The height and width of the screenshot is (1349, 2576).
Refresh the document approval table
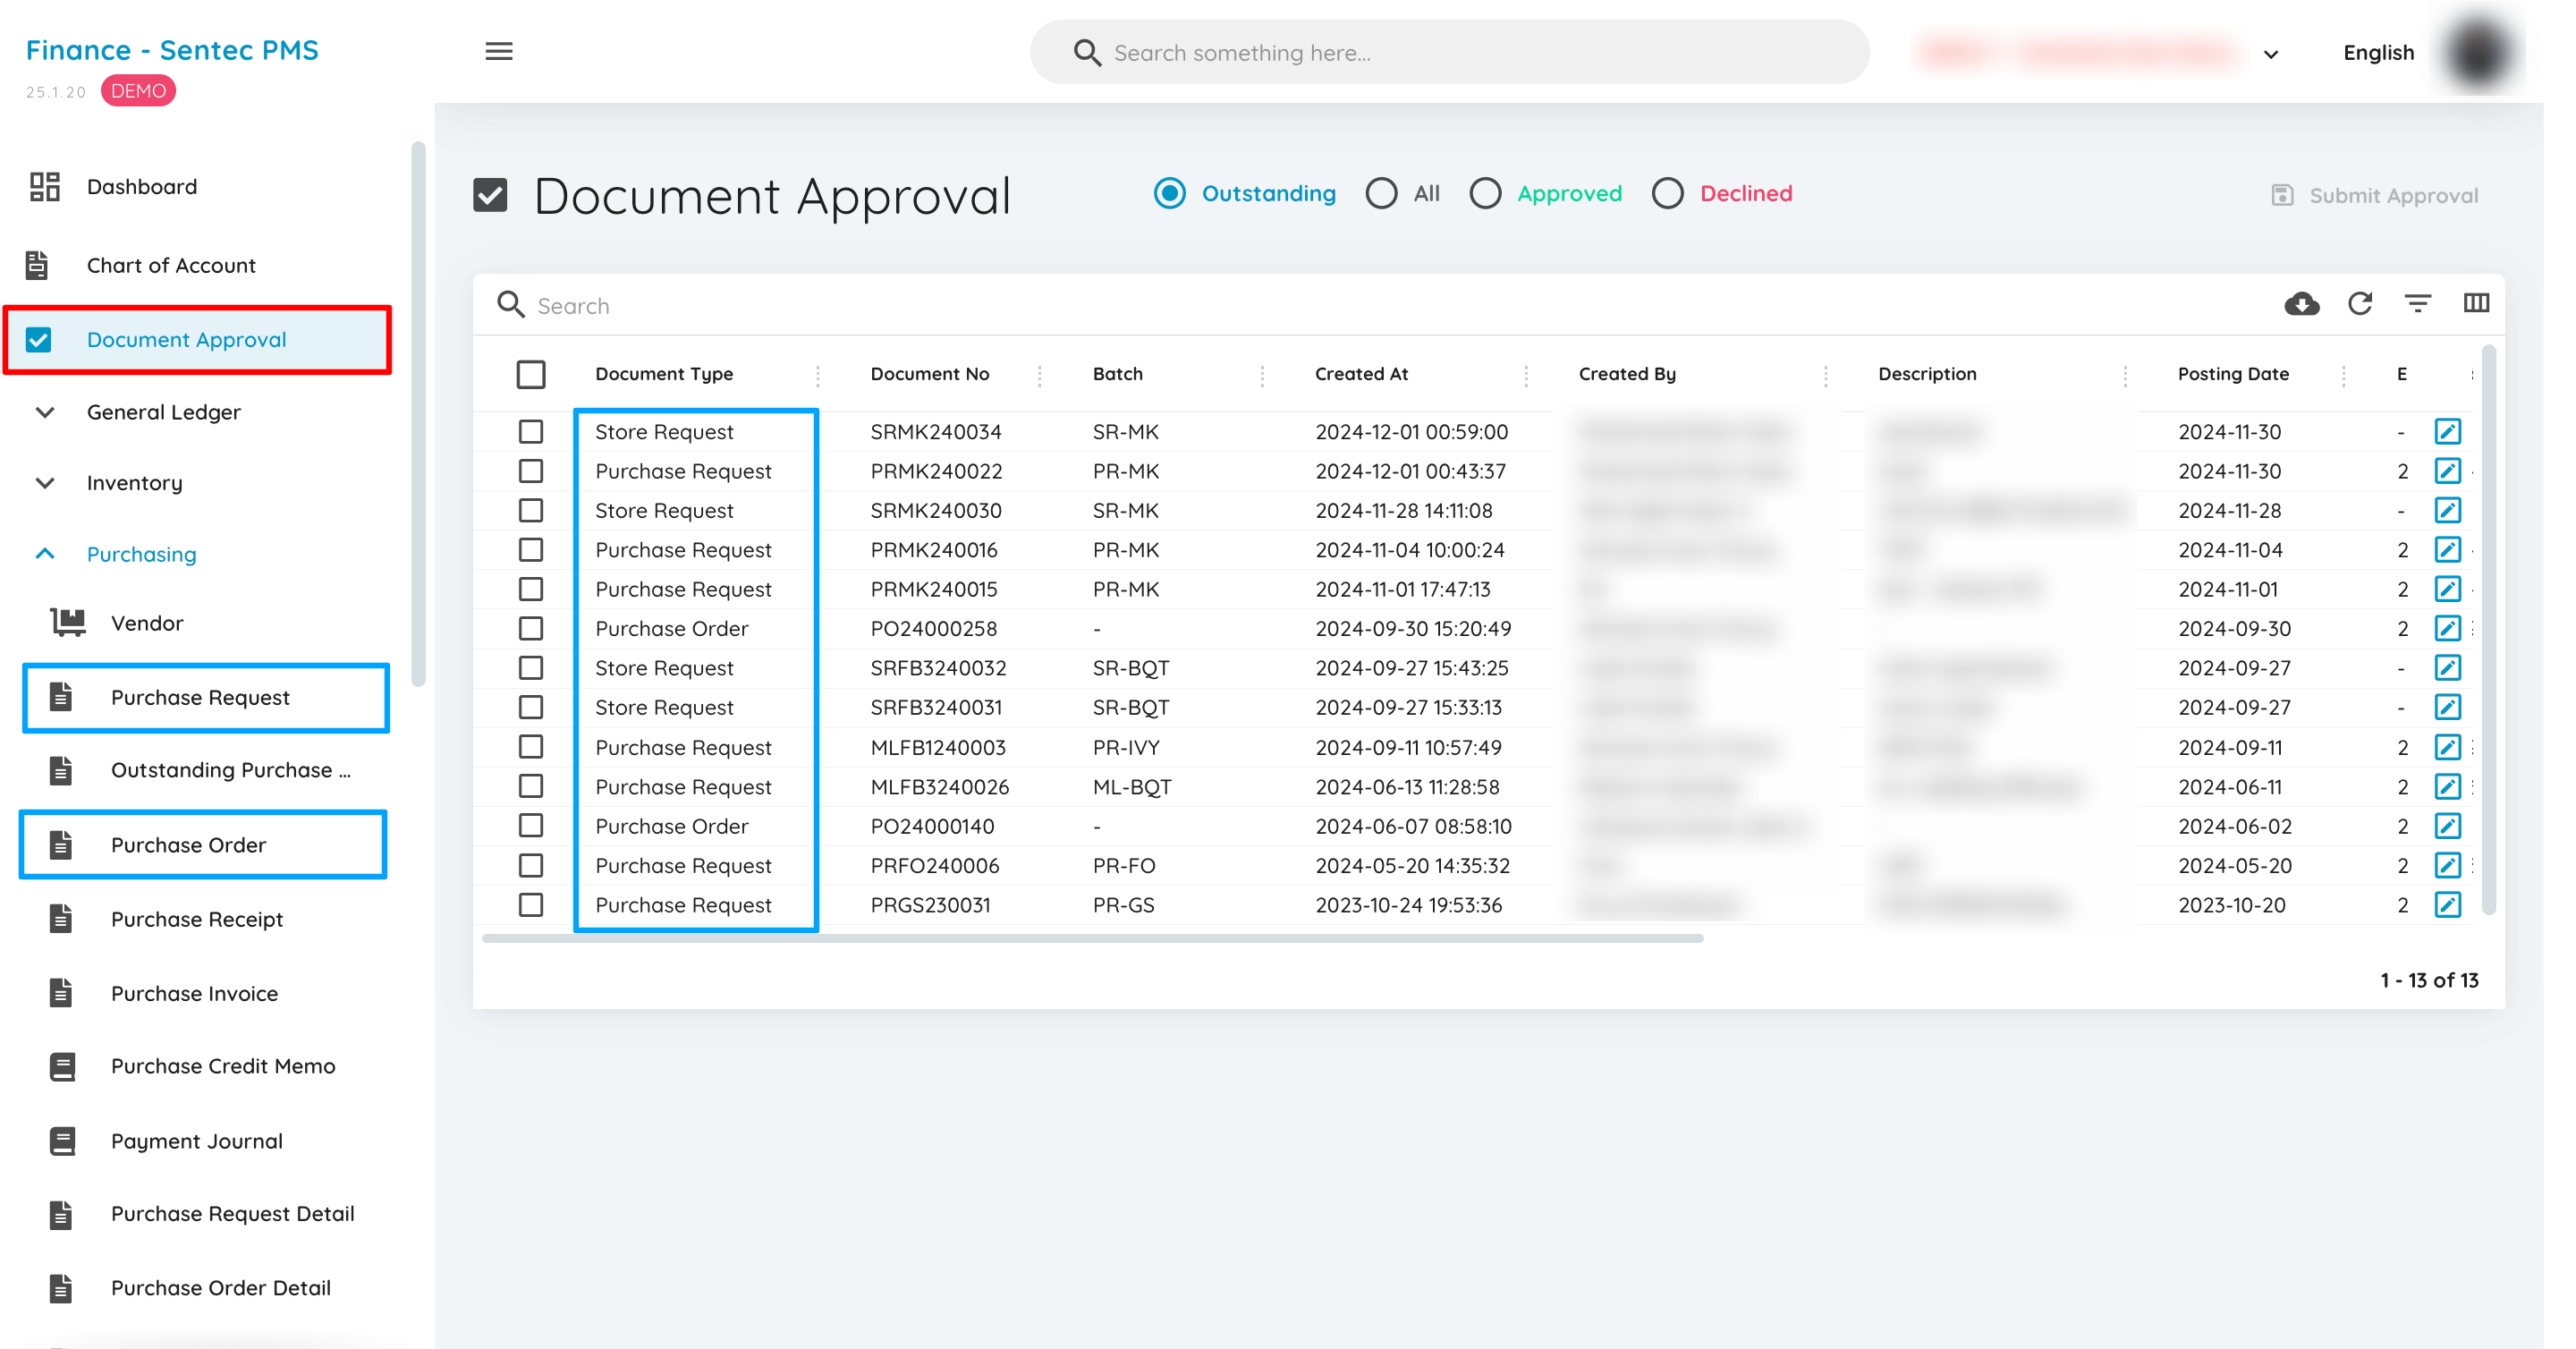(2360, 304)
